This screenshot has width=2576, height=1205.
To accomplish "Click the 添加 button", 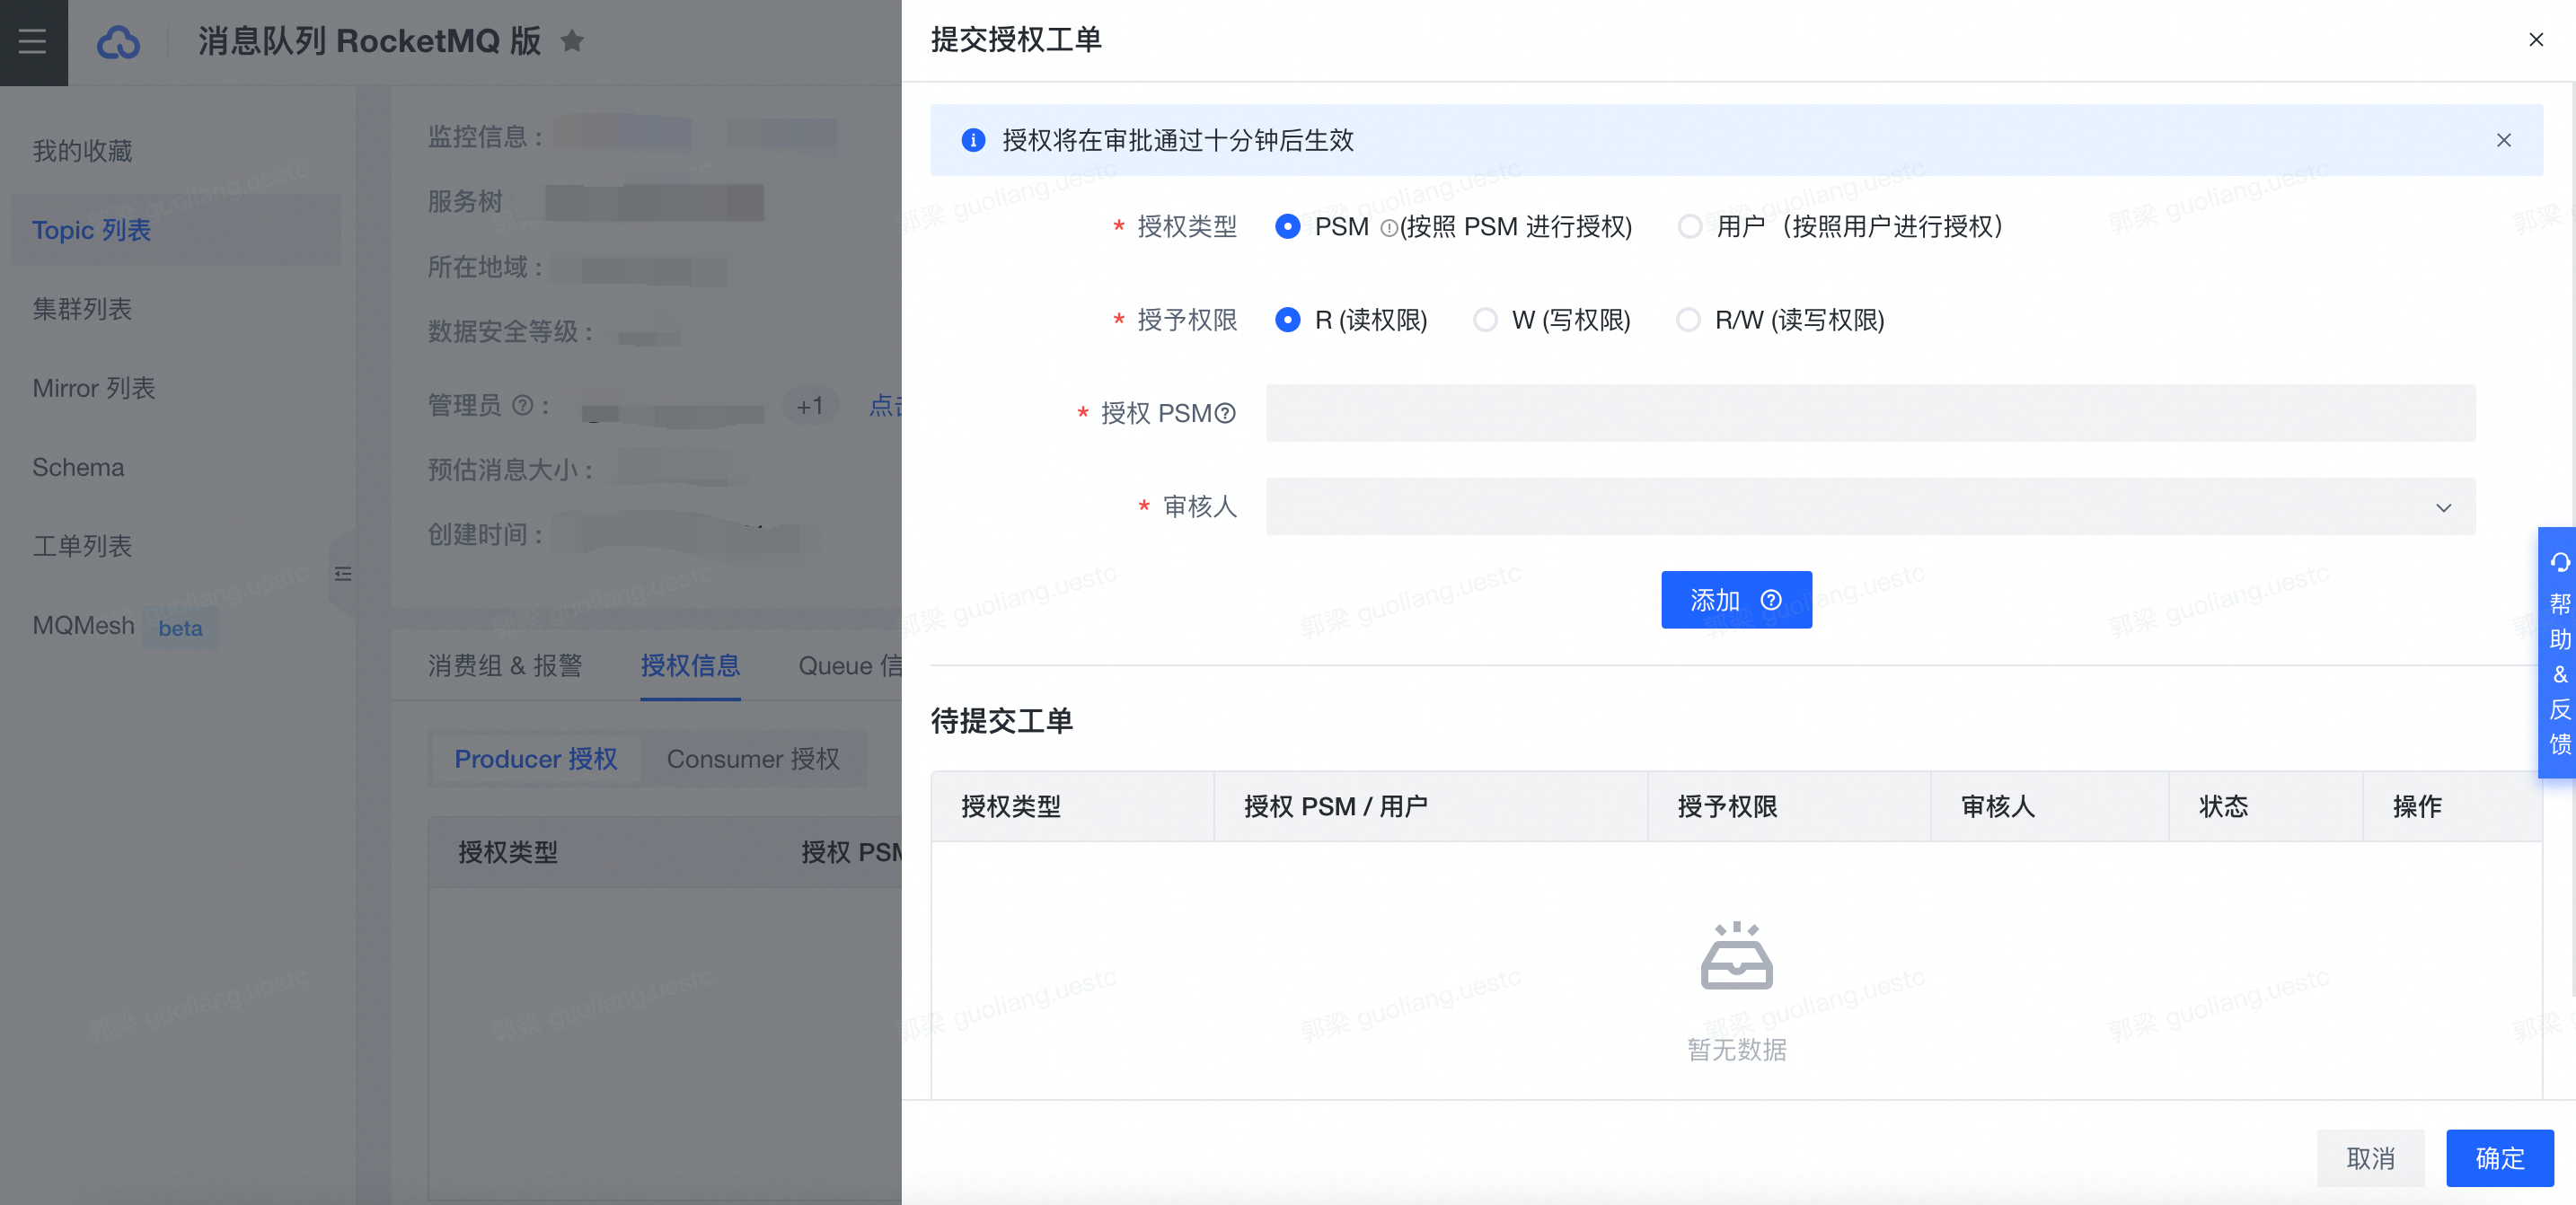I will coord(1736,600).
